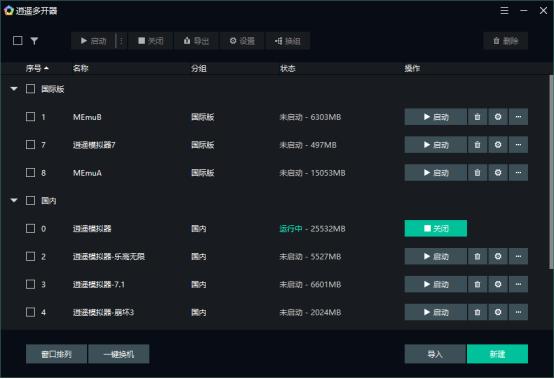Open the hamburger menu in title bar
The height and width of the screenshot is (379, 554).
click(505, 11)
